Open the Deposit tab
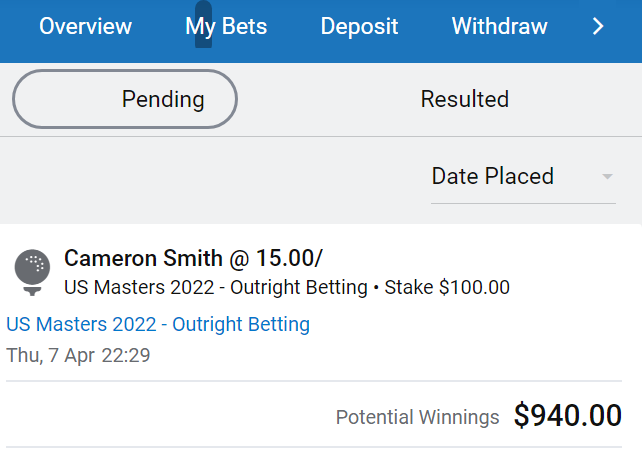642x464 pixels. click(359, 27)
